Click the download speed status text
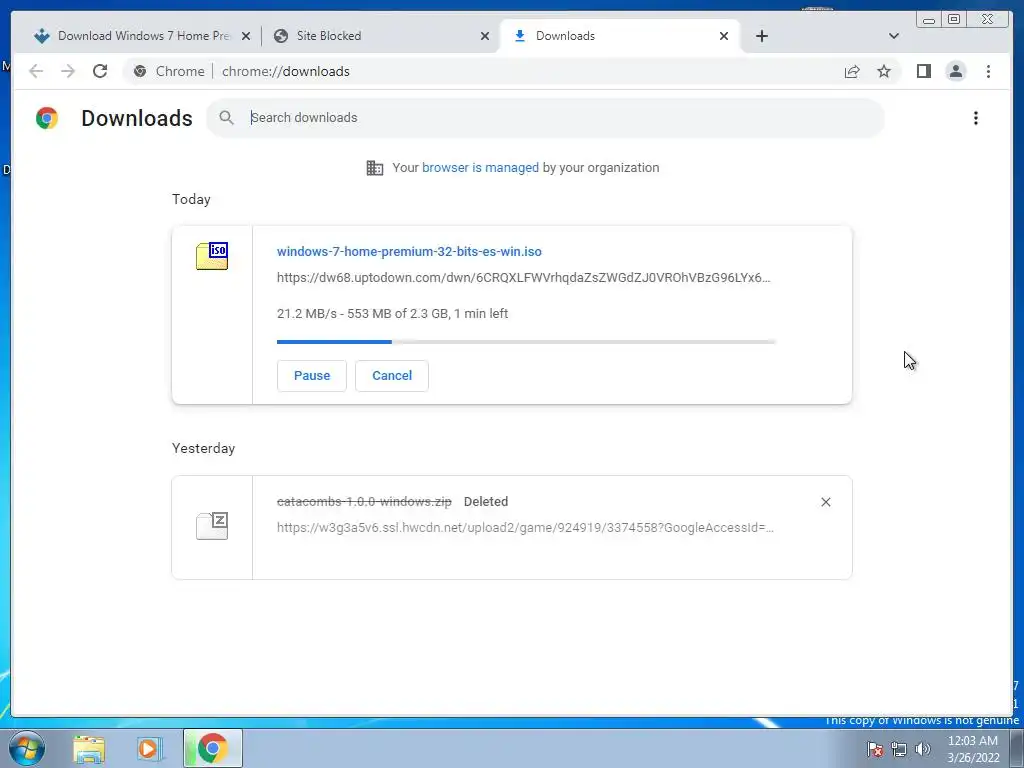 click(x=392, y=313)
